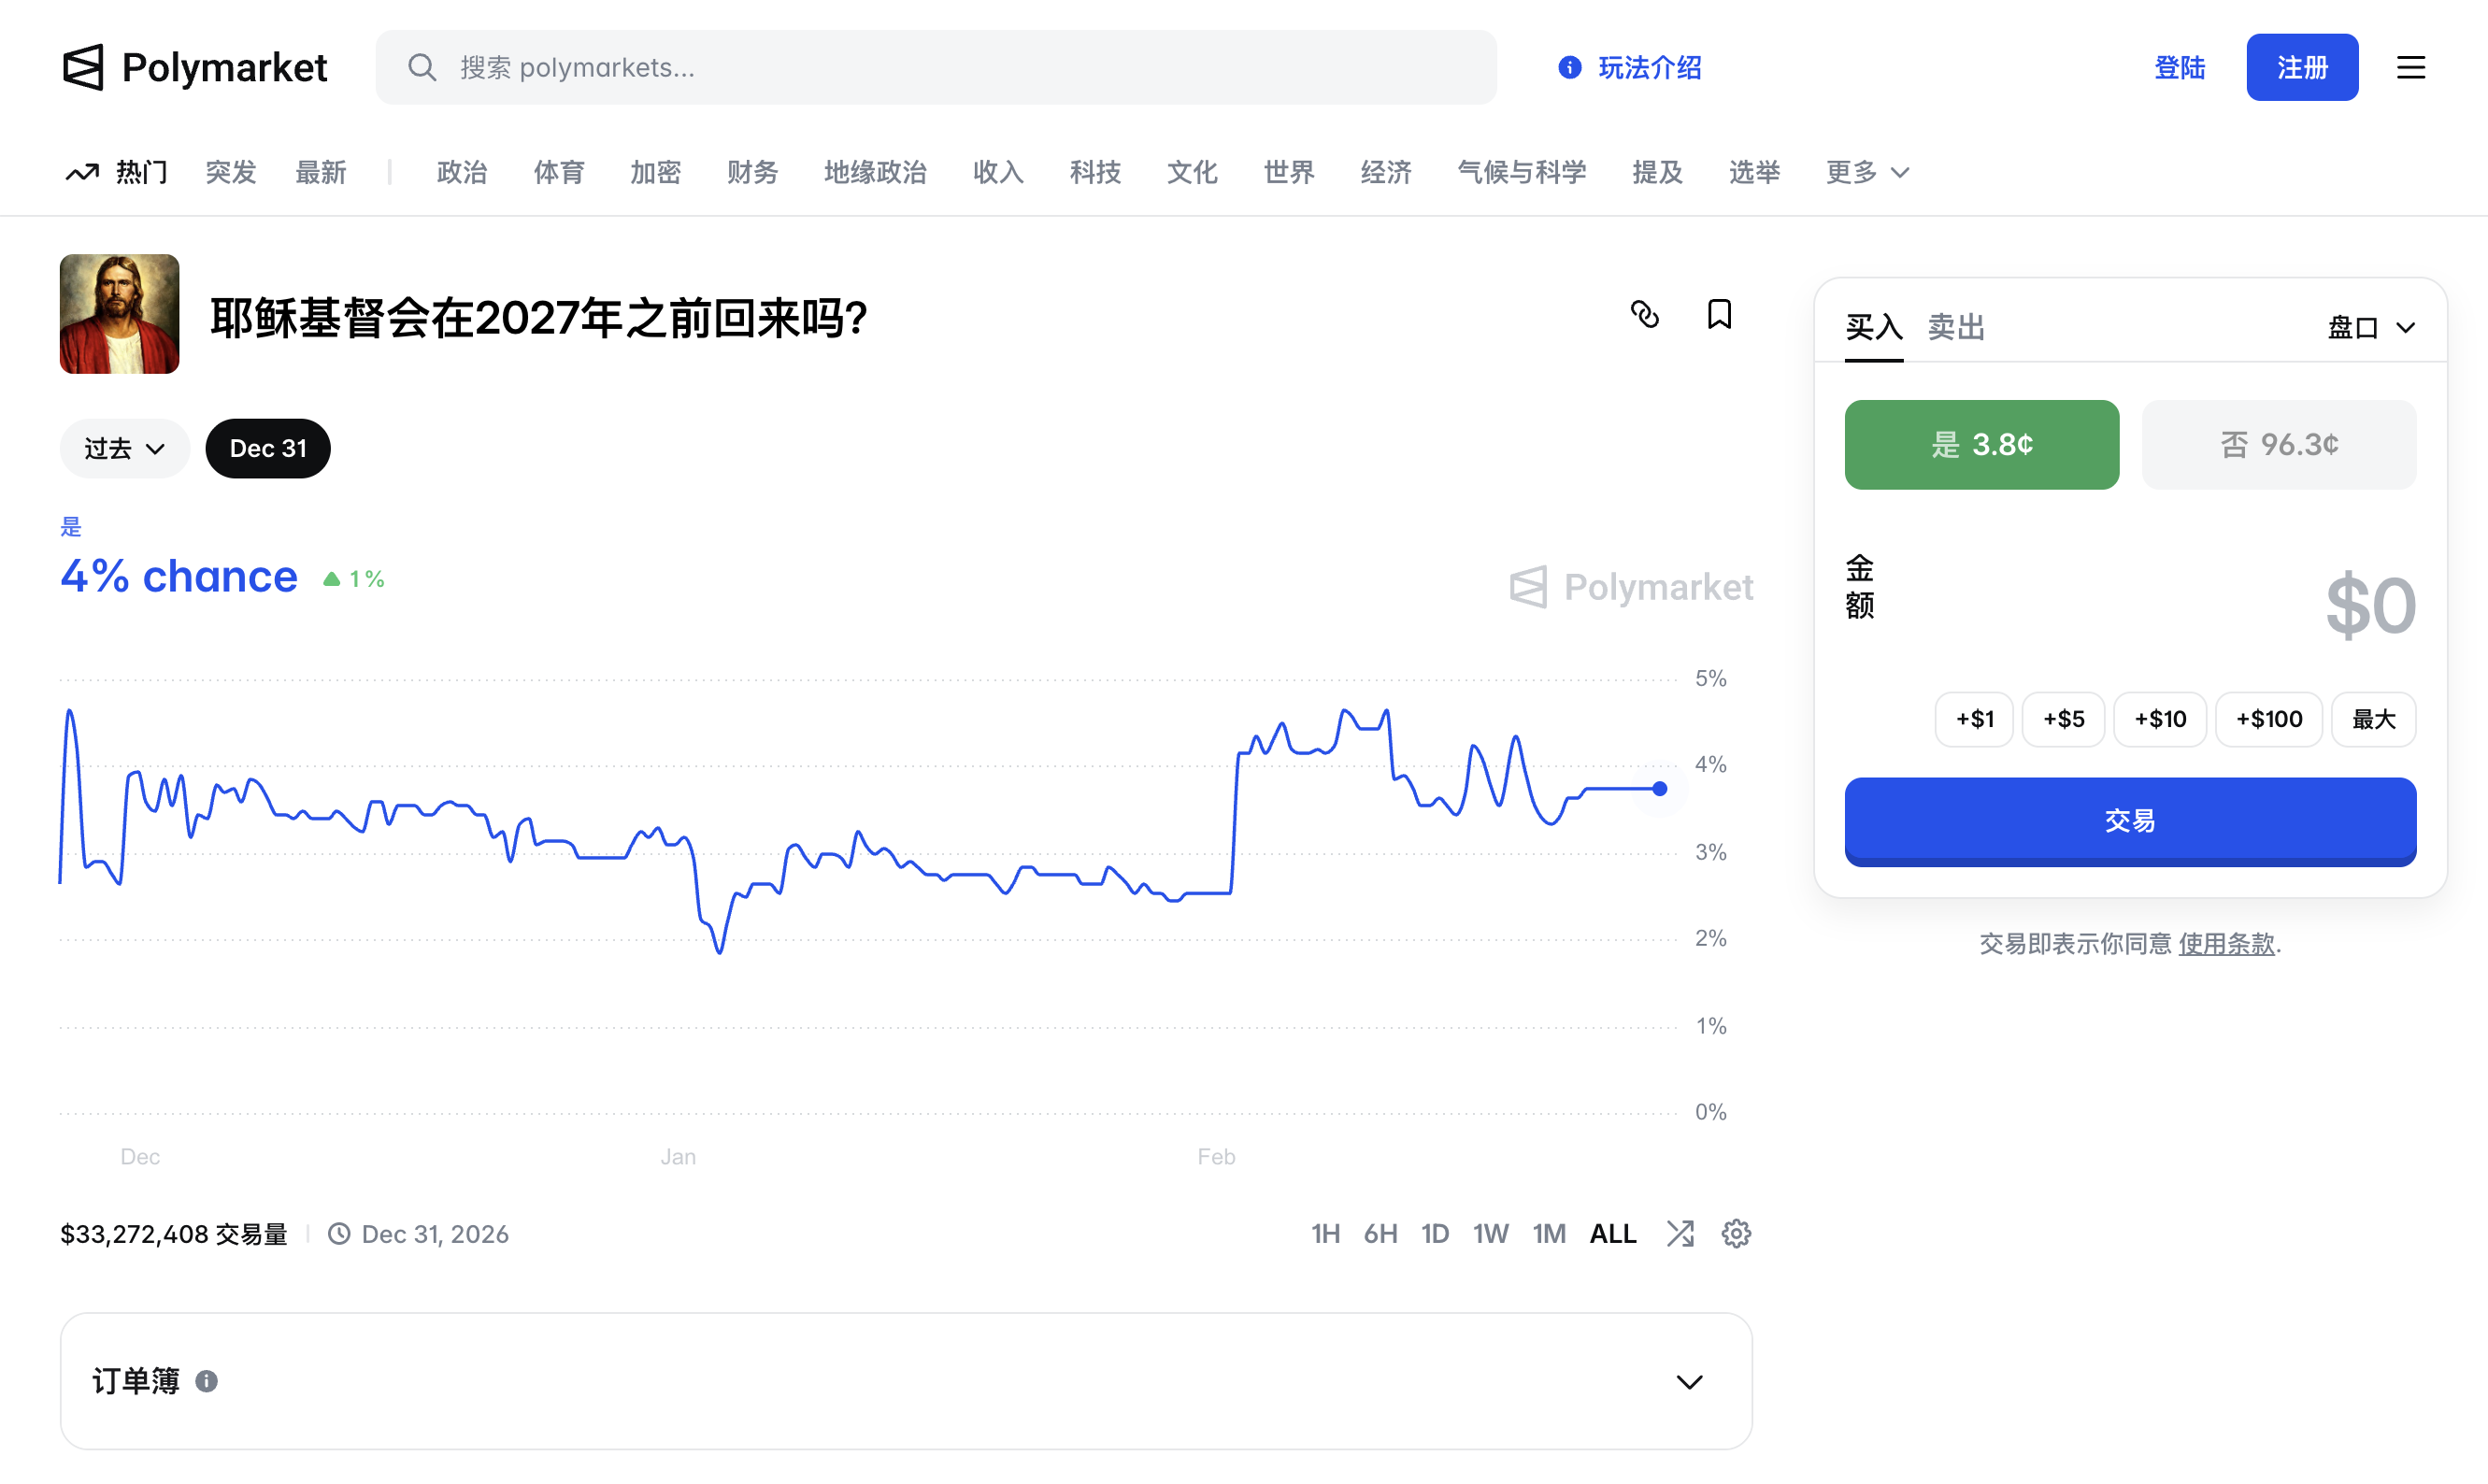Screen dimensions: 2488x1484
Task: Click the Polymarket logo
Action: [x=195, y=67]
